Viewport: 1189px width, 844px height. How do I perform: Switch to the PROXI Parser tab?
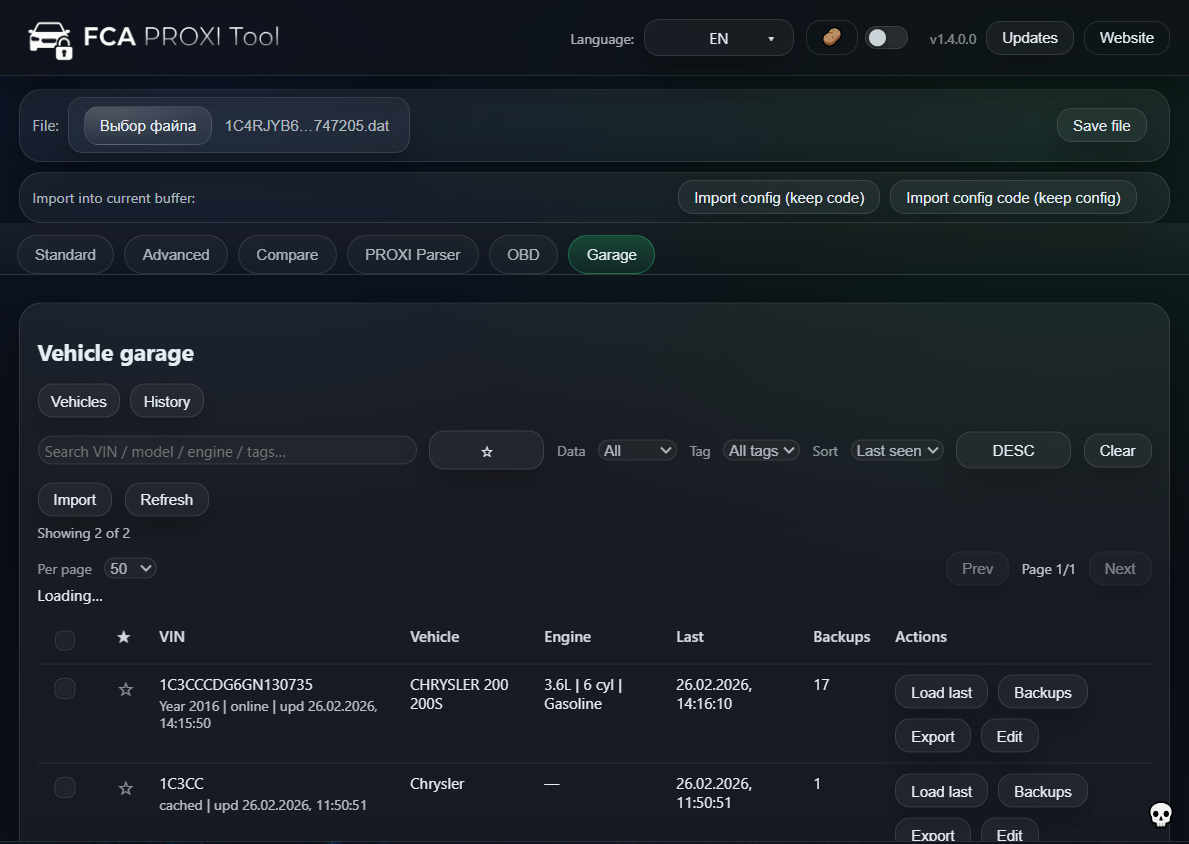[412, 254]
